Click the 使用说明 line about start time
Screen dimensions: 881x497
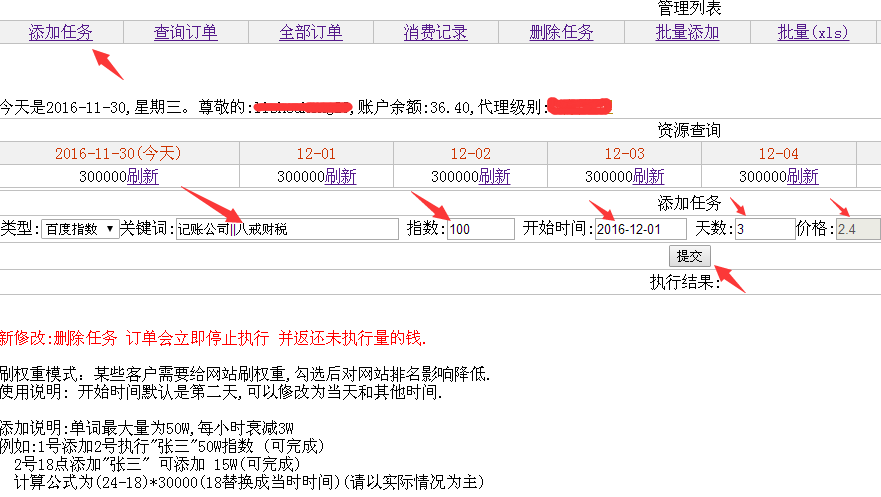click(x=221, y=392)
